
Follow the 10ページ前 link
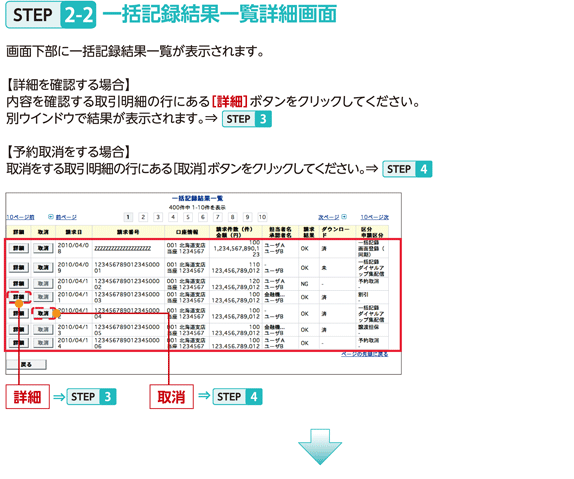(x=20, y=217)
